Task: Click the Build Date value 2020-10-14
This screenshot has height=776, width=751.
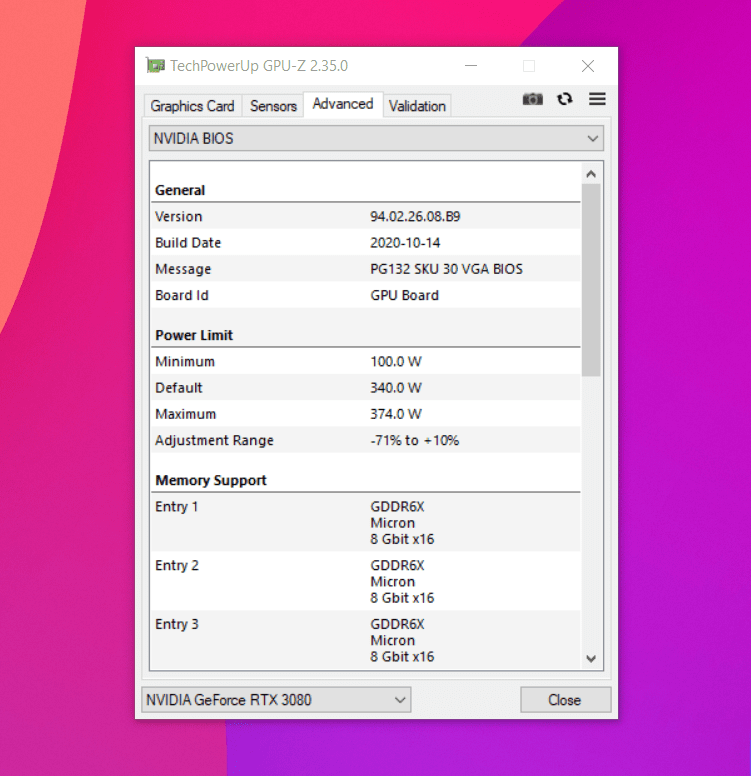Action: 405,242
